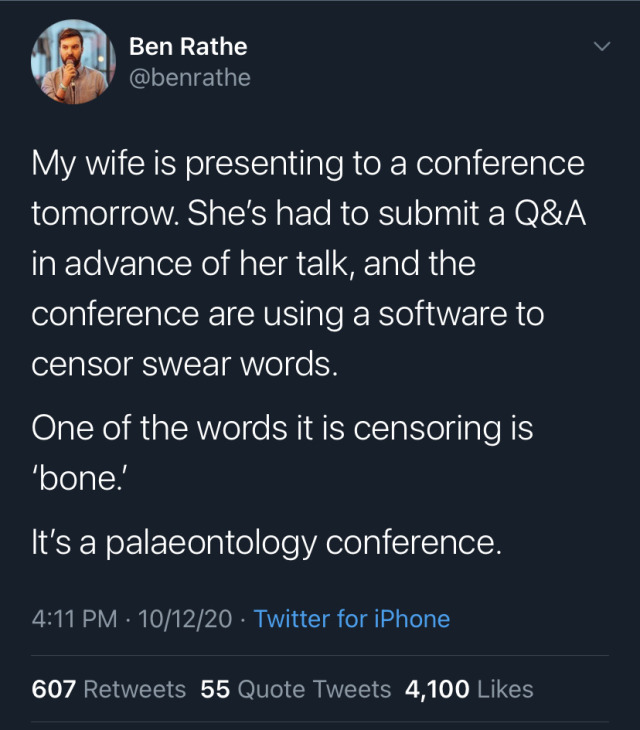The width and height of the screenshot is (640, 730).
Task: Click the Ben Rathe display name
Action: tap(188, 46)
